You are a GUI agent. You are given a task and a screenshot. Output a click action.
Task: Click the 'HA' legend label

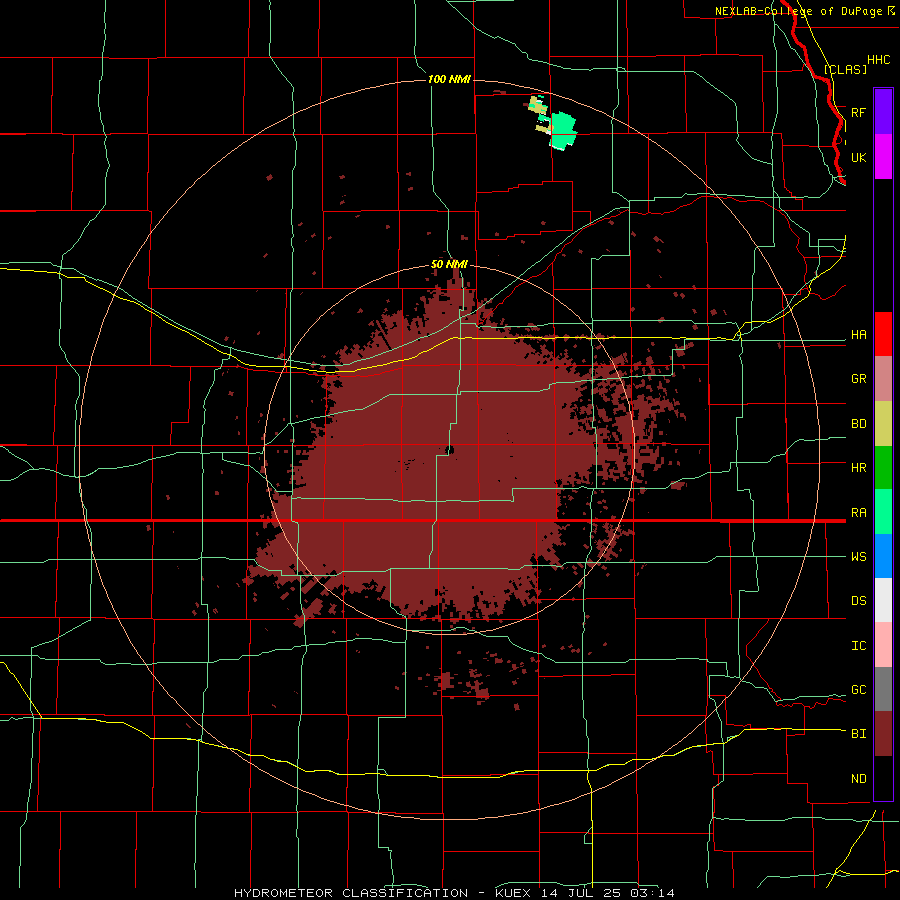(x=859, y=335)
